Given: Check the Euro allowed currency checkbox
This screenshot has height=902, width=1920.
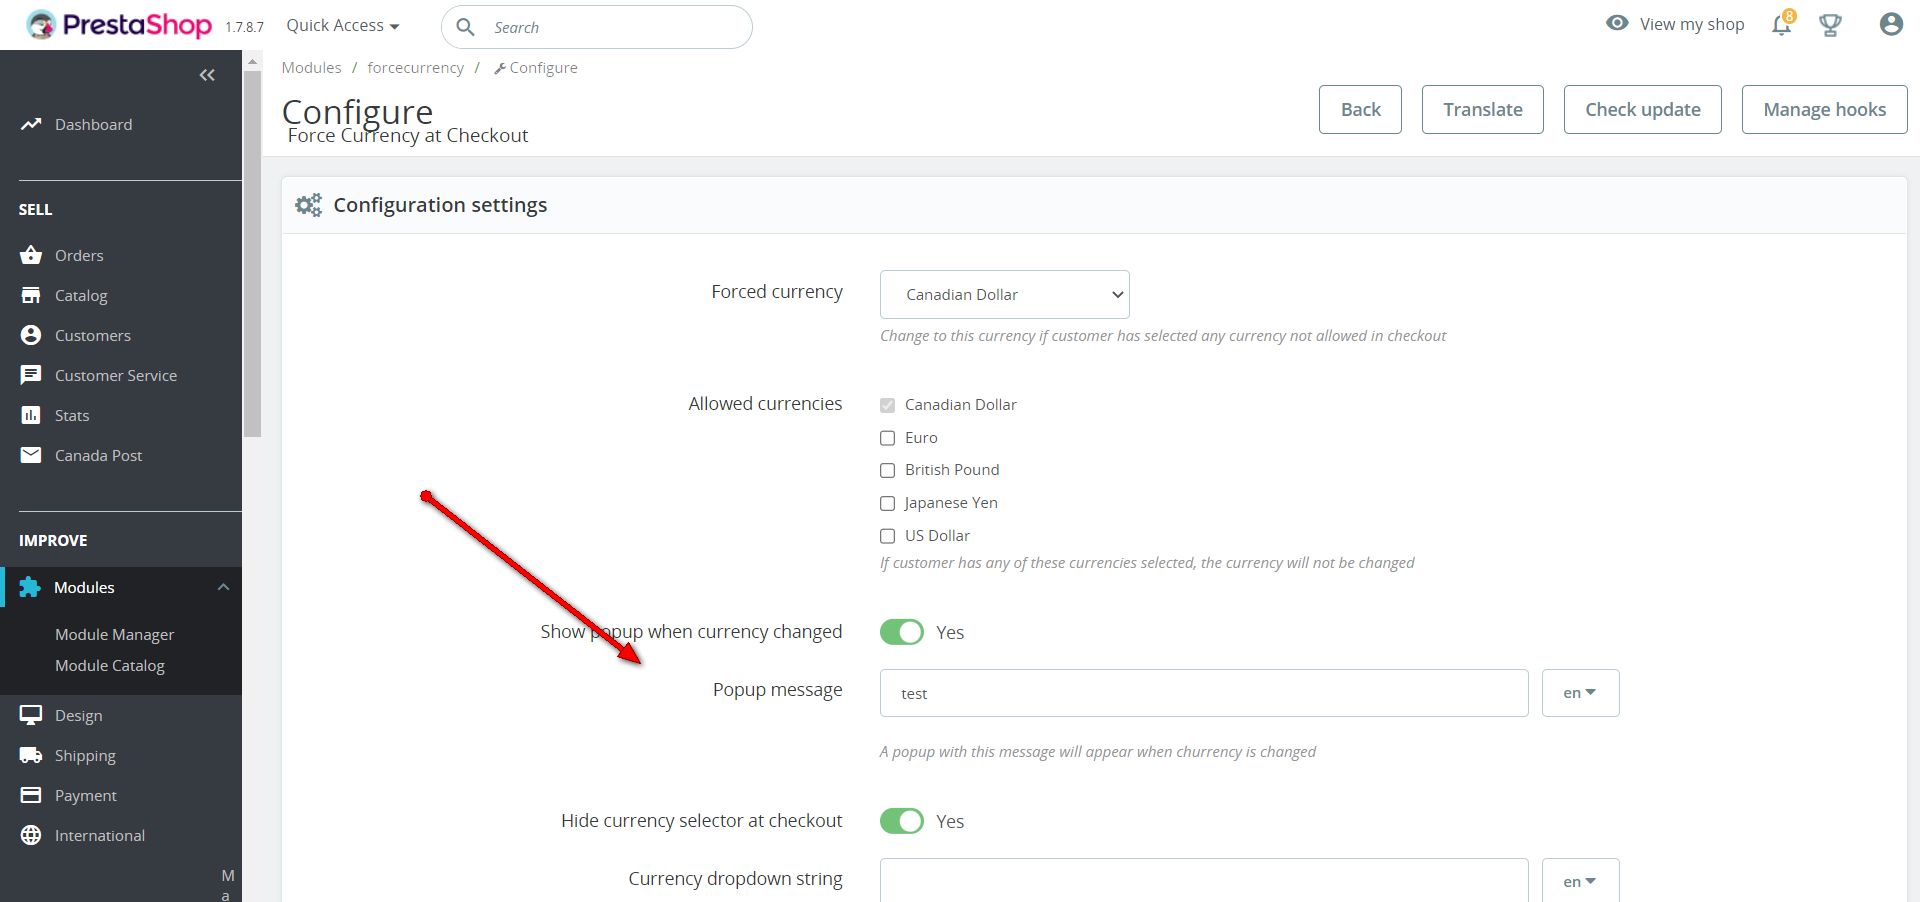Looking at the screenshot, I should (887, 438).
